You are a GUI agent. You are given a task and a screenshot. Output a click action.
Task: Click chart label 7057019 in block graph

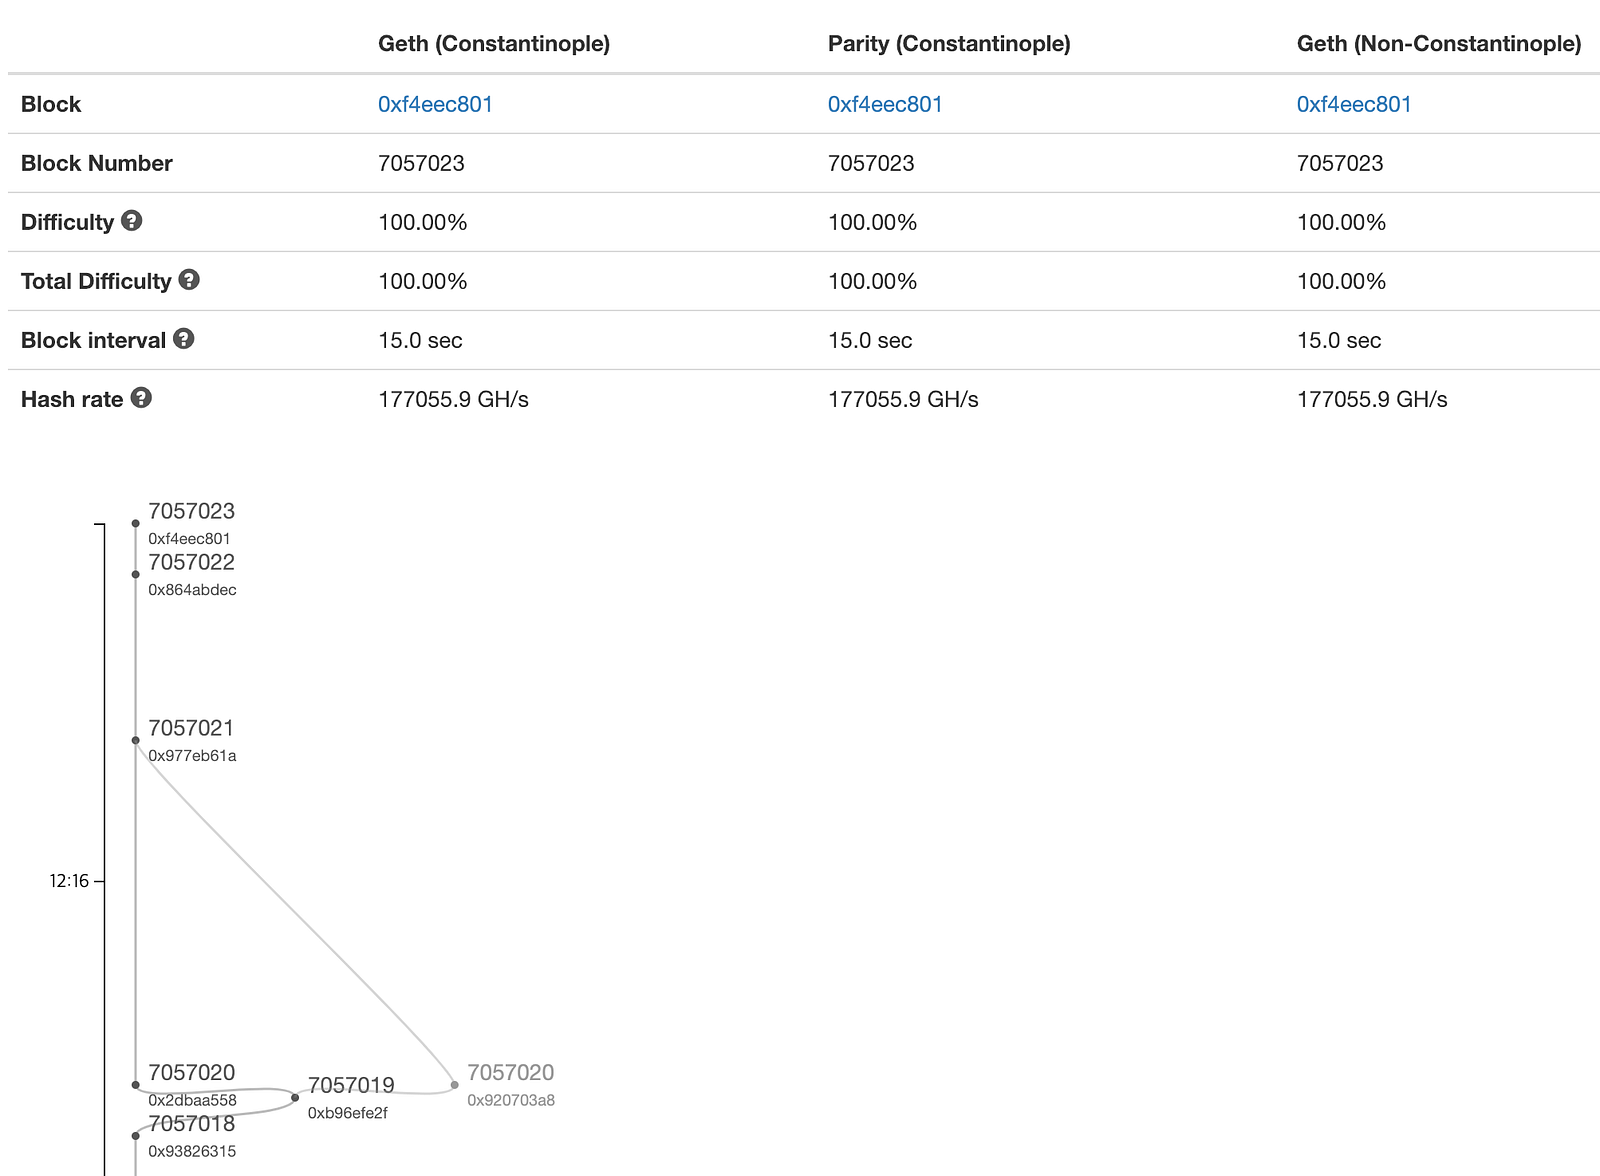point(351,1085)
